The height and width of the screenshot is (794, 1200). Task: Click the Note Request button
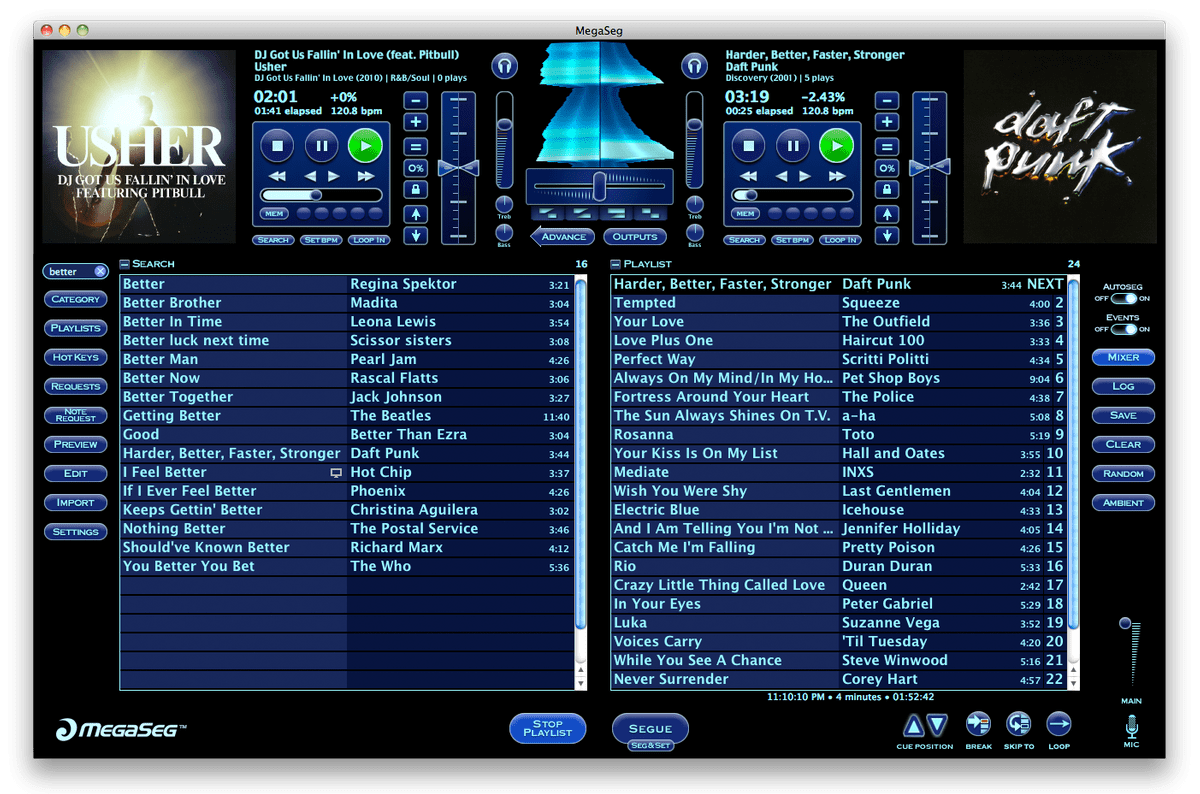pos(76,415)
